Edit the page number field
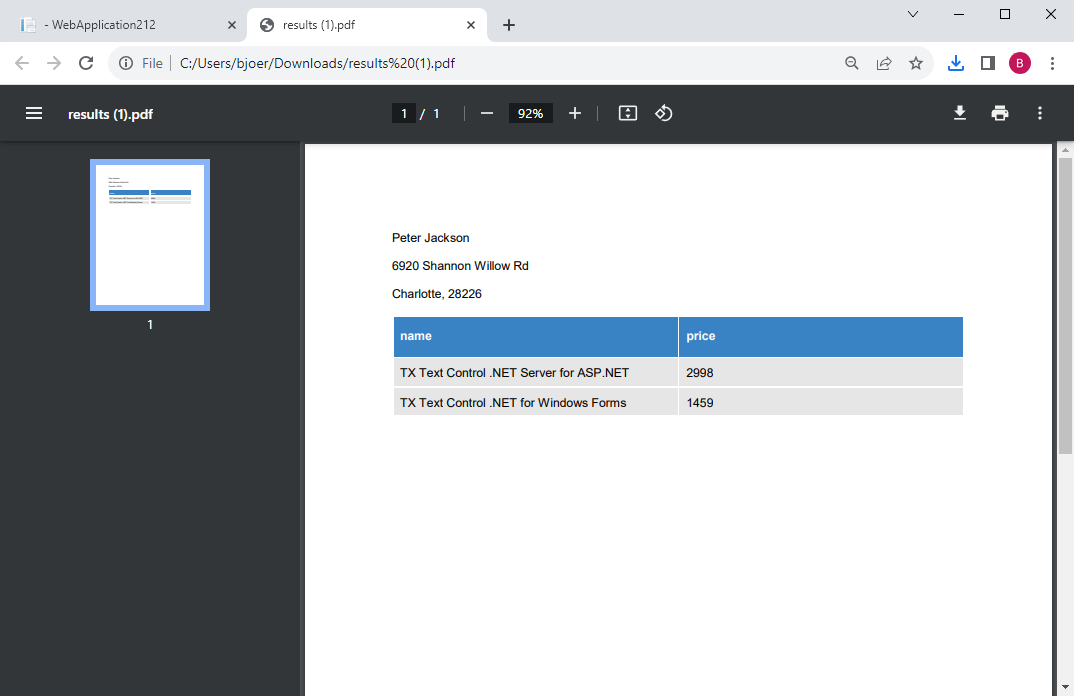Image resolution: width=1074 pixels, height=696 pixels. [403, 114]
